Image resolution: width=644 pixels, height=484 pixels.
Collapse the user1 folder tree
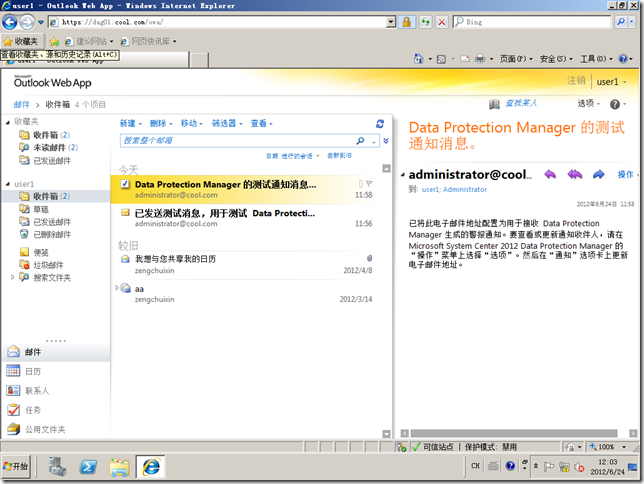point(8,184)
